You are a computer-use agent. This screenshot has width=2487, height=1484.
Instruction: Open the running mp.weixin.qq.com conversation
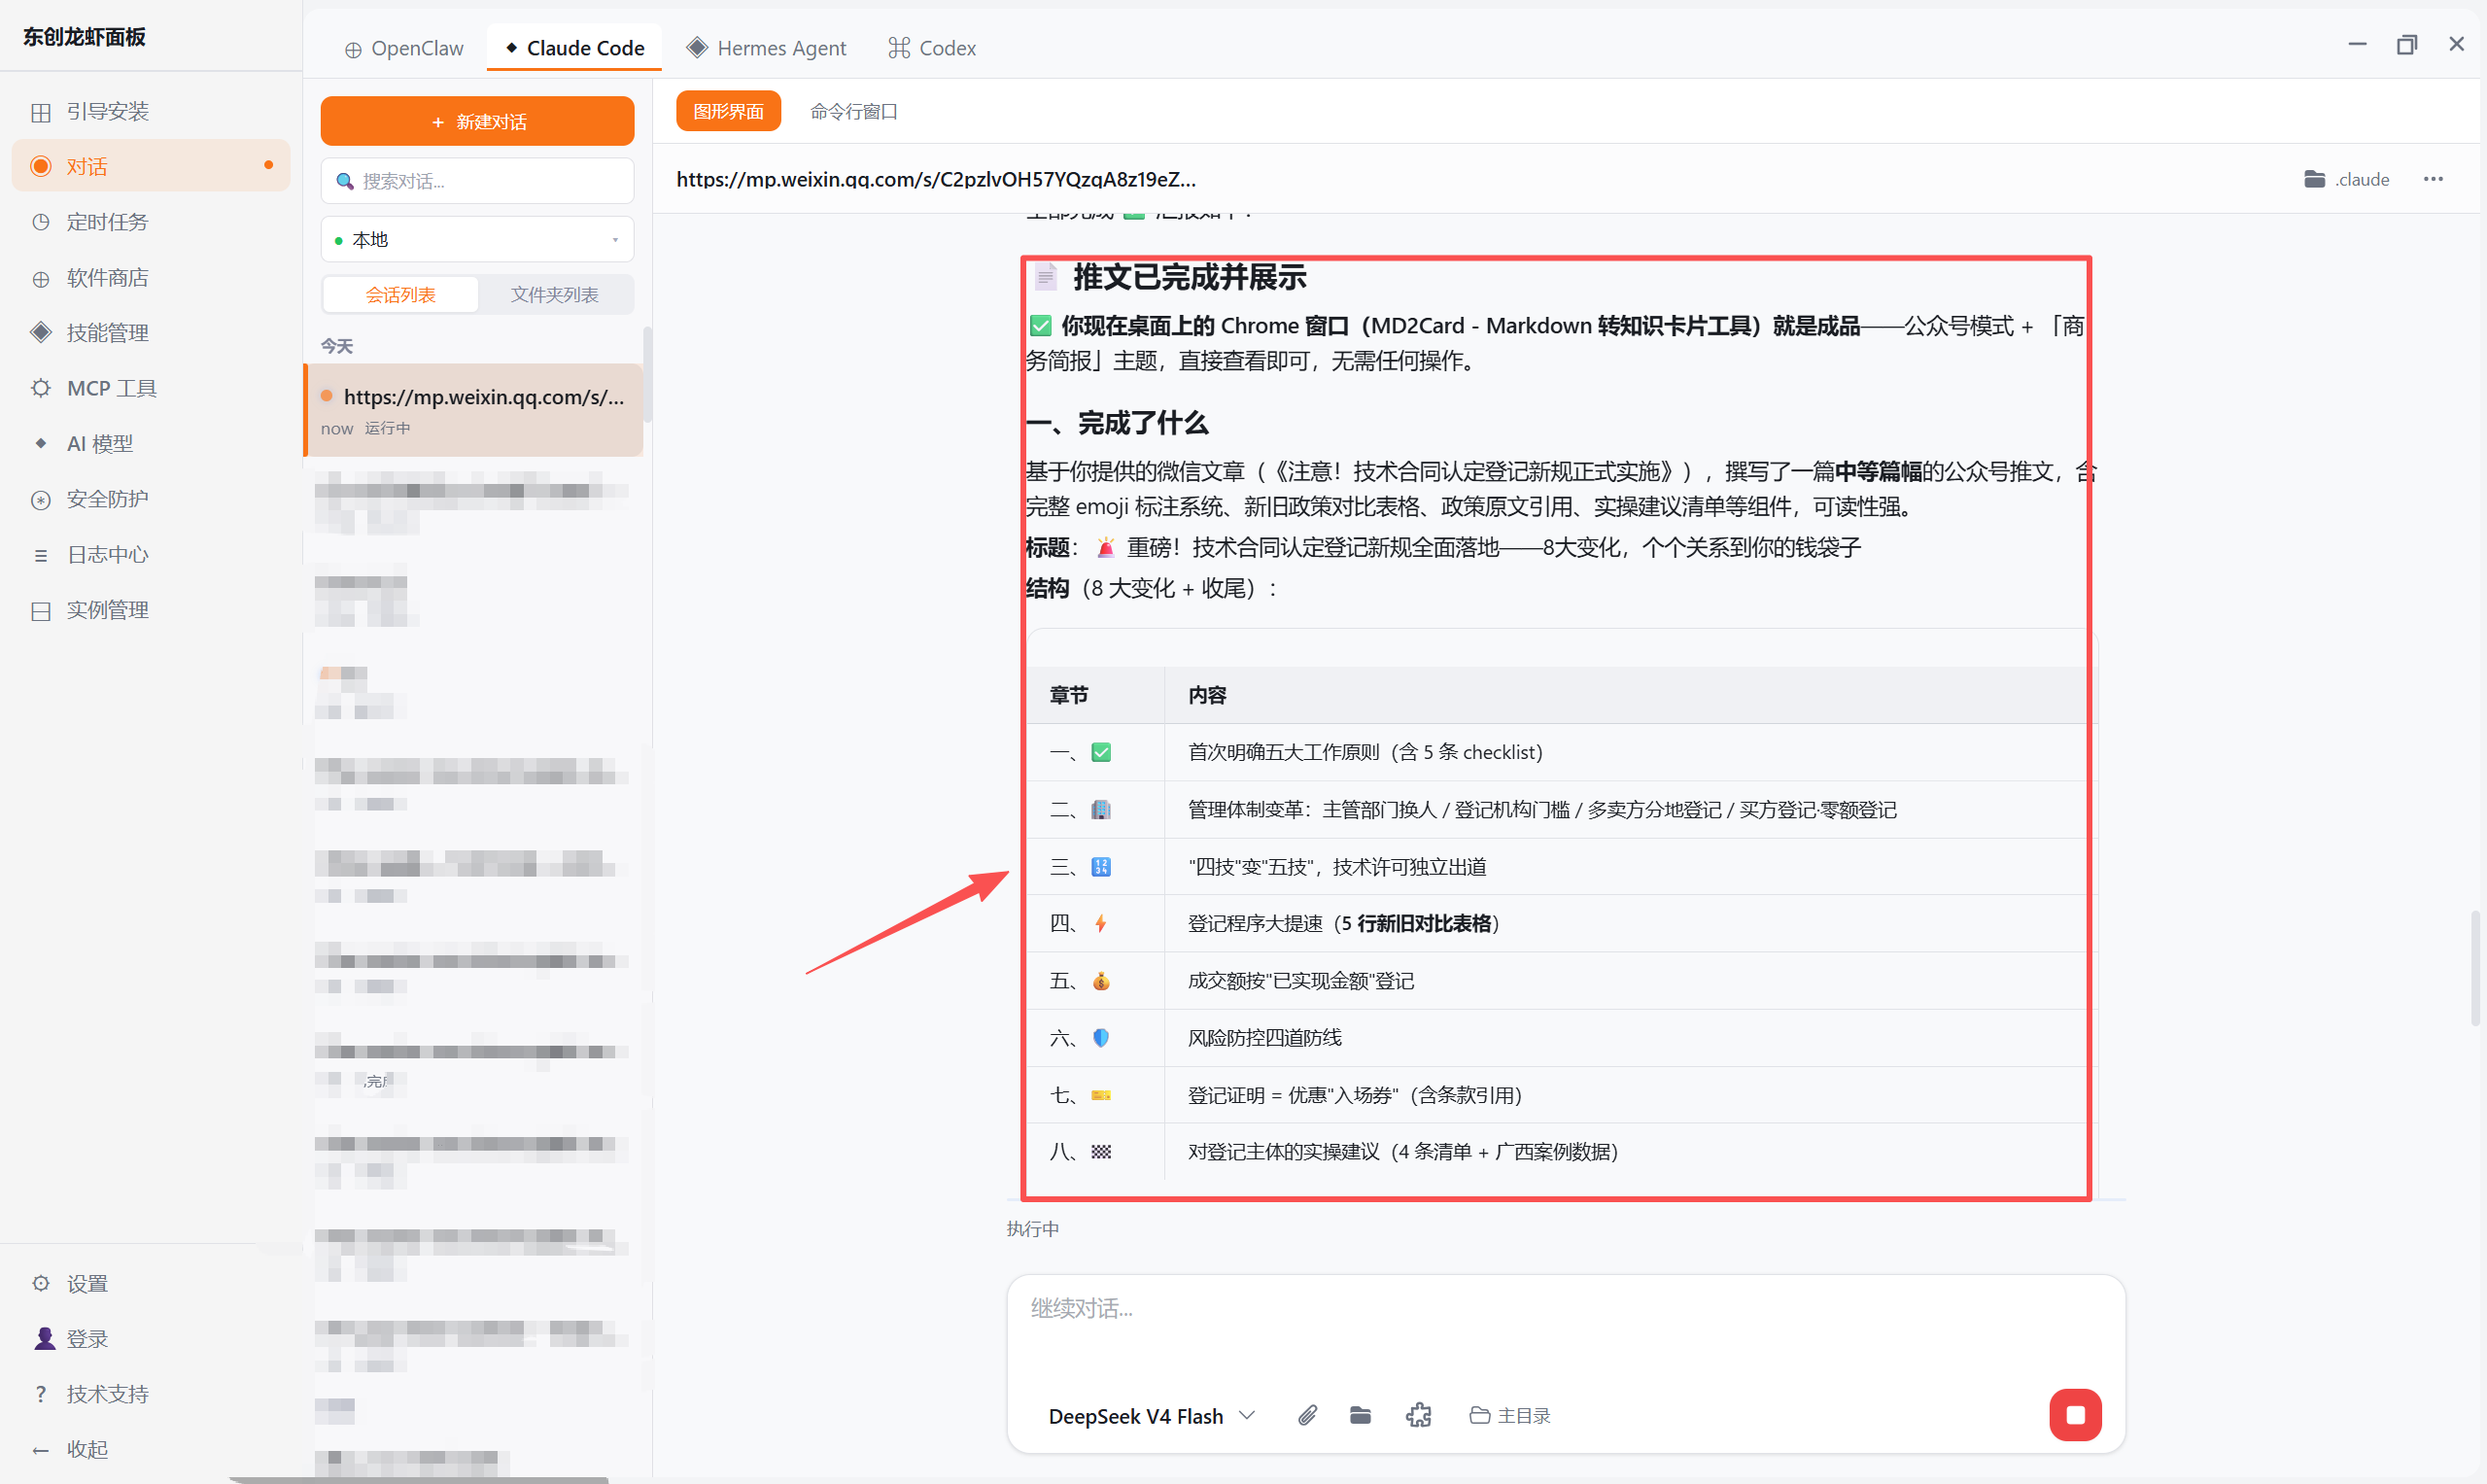tap(474, 411)
